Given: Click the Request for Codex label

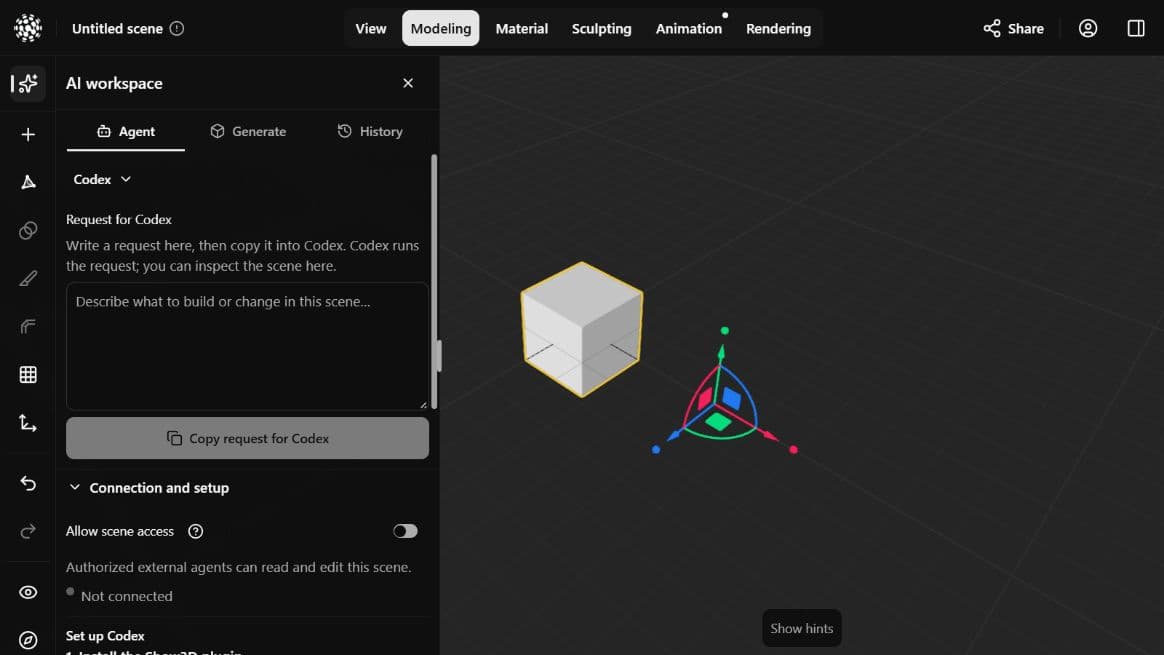Looking at the screenshot, I should pos(119,220).
